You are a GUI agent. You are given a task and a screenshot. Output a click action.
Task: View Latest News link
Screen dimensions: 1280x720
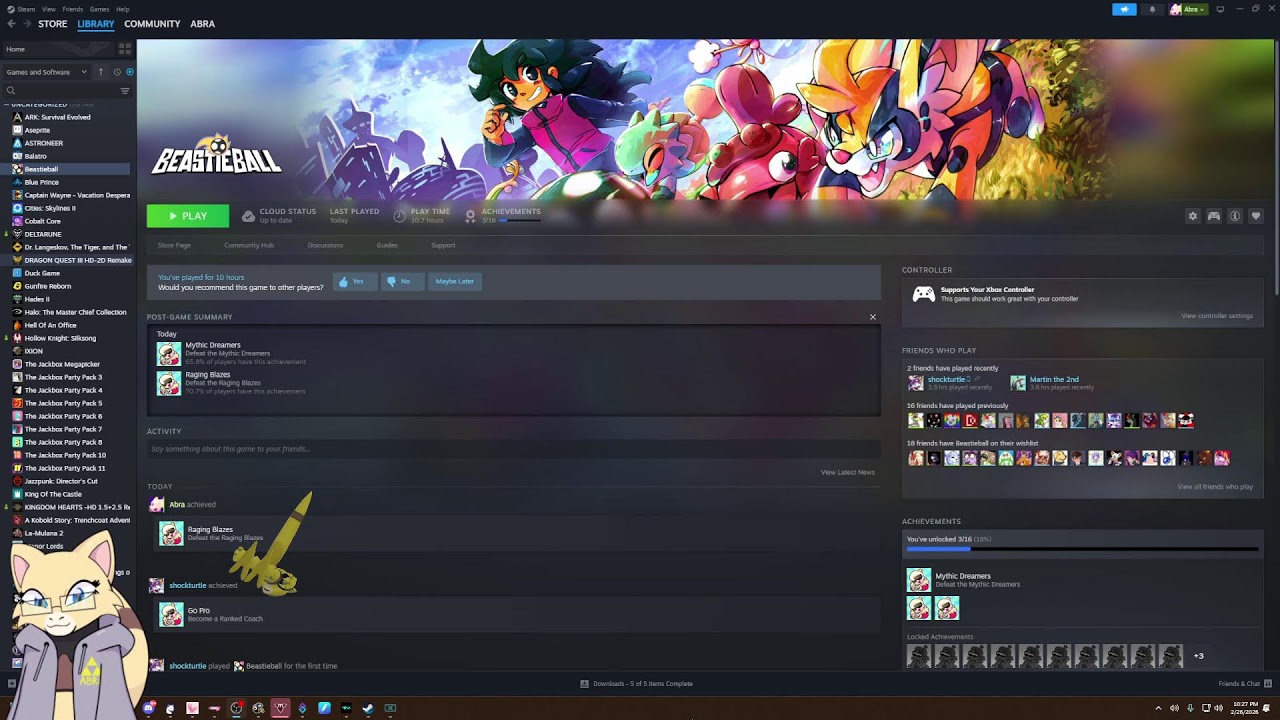[x=848, y=472]
